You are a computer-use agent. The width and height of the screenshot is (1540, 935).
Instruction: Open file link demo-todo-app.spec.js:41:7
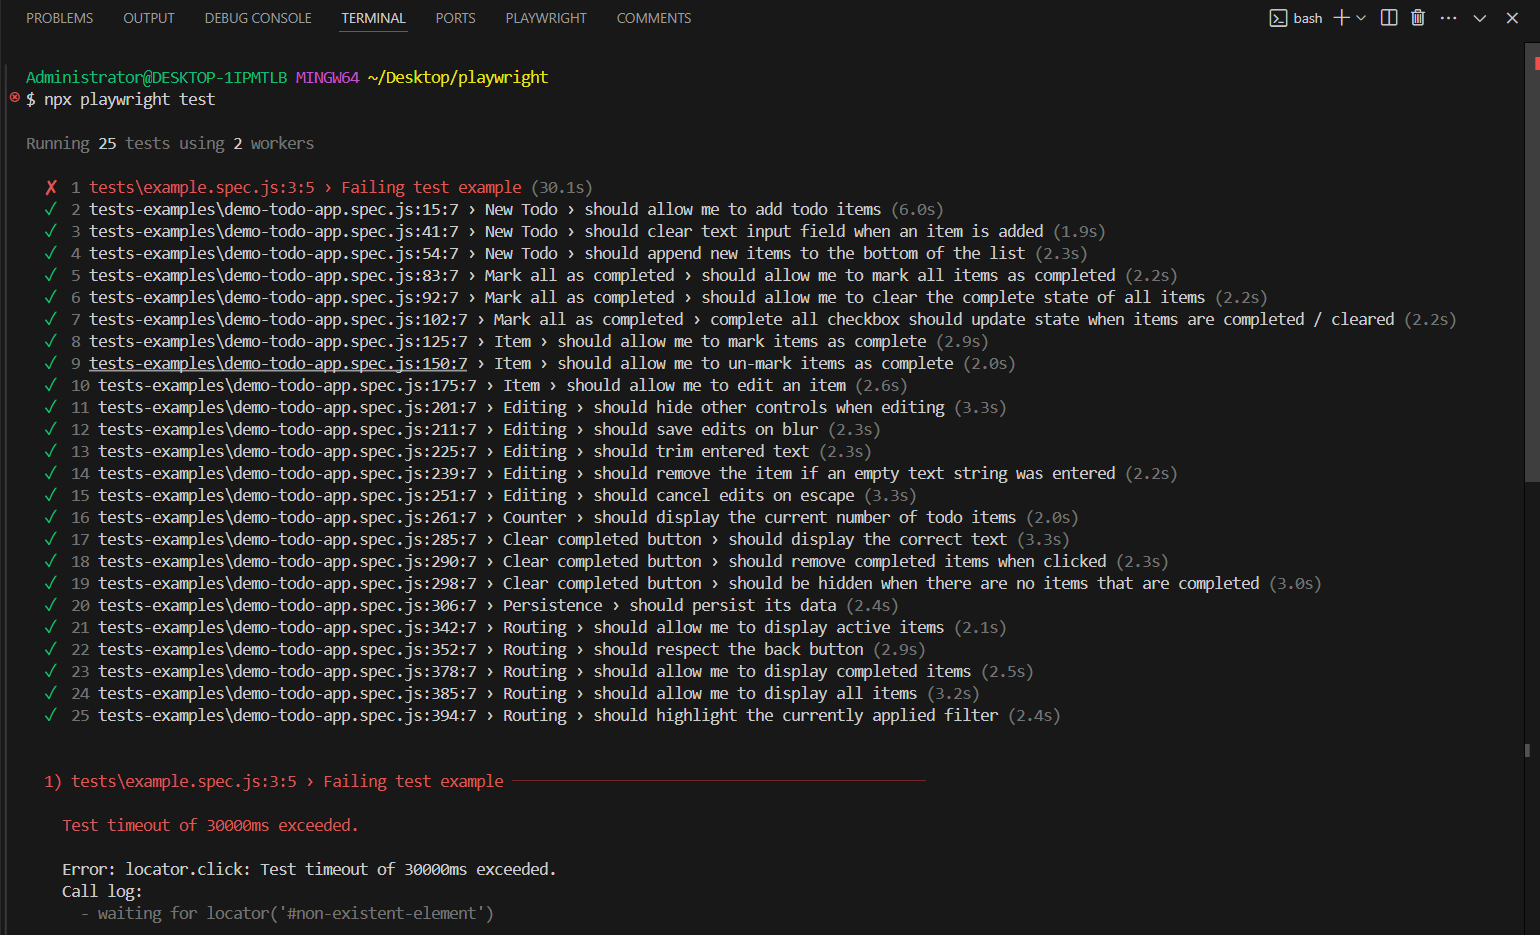click(x=274, y=231)
